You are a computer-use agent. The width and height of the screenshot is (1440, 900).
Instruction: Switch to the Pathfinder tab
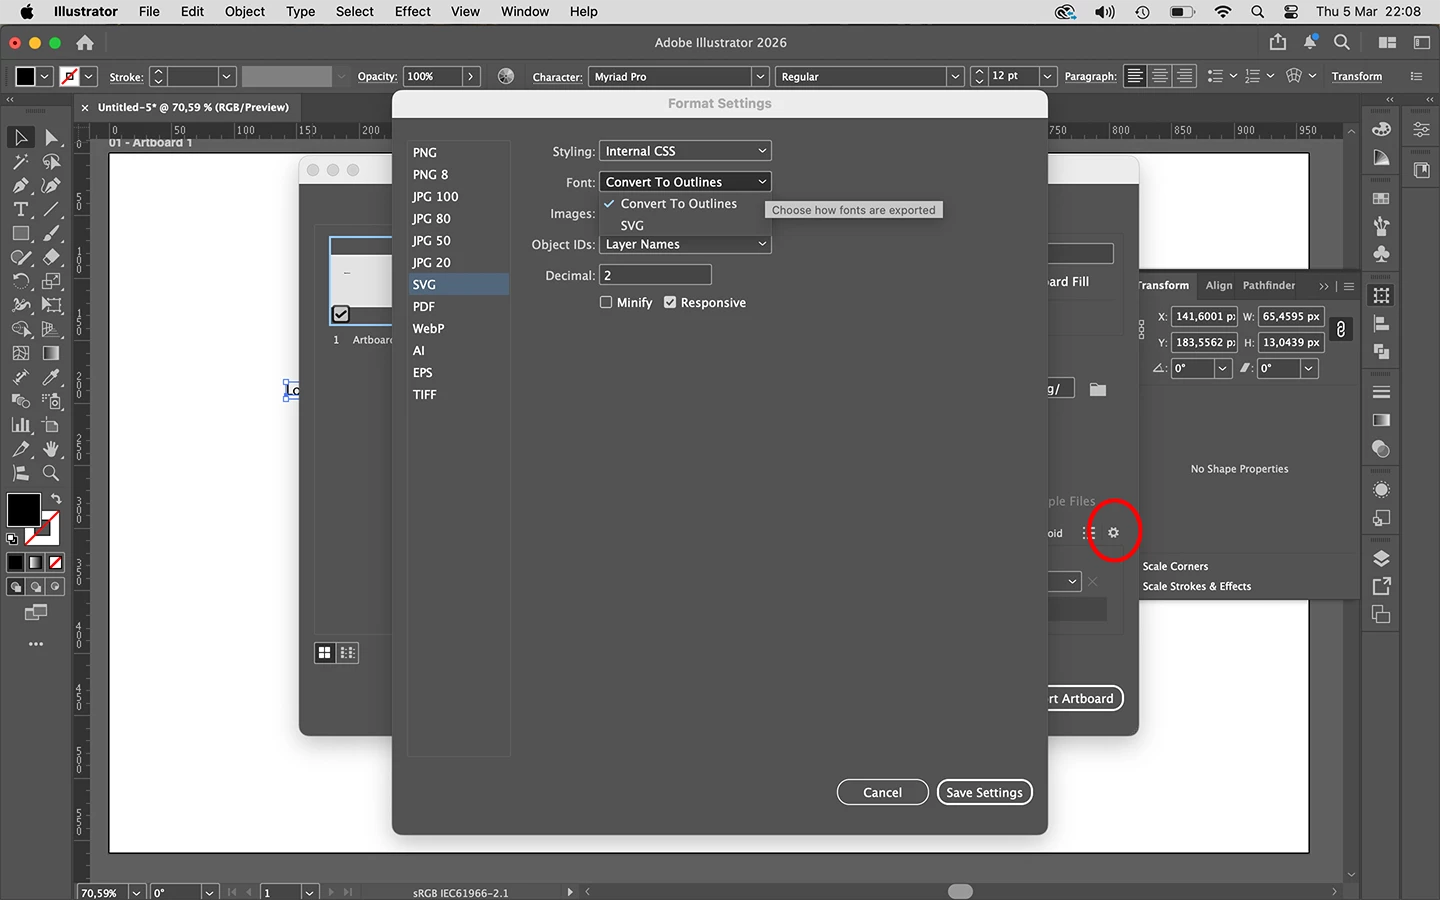[1269, 285]
